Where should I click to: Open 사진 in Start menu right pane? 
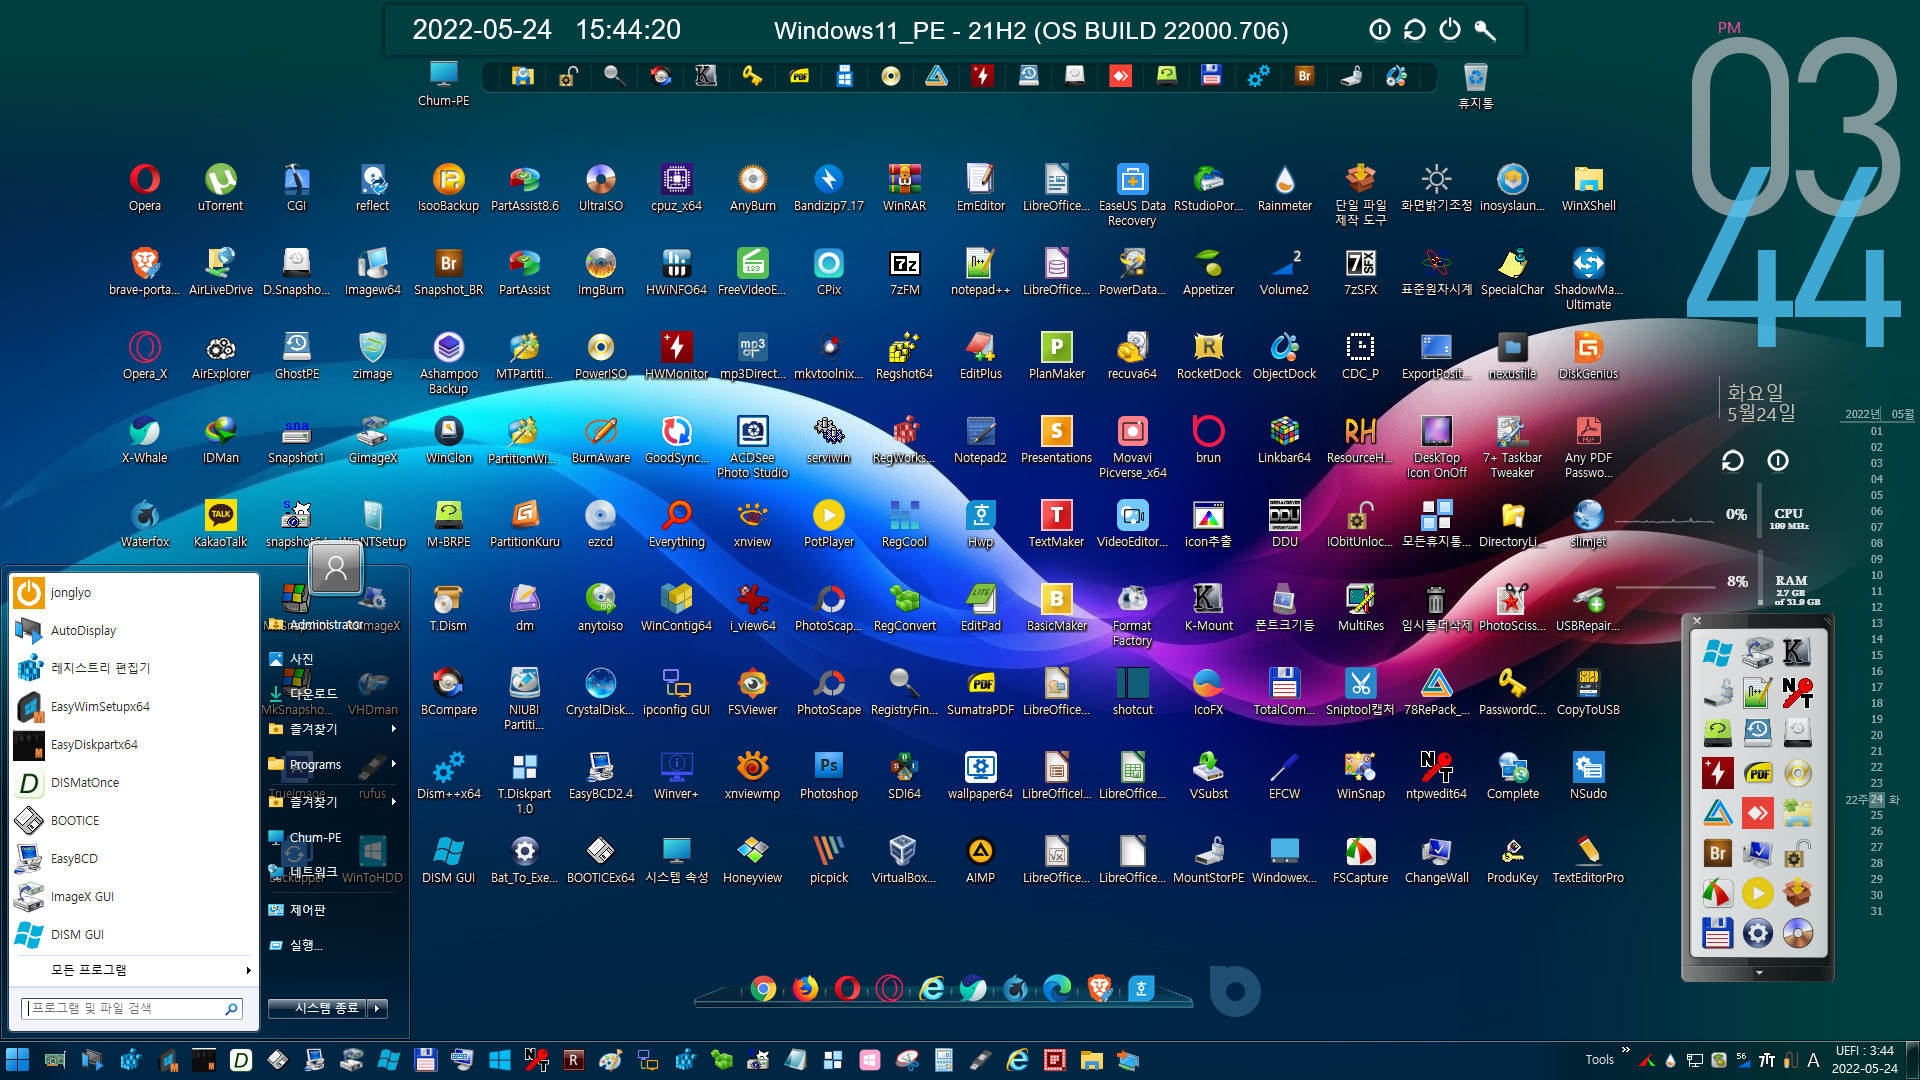(334, 659)
